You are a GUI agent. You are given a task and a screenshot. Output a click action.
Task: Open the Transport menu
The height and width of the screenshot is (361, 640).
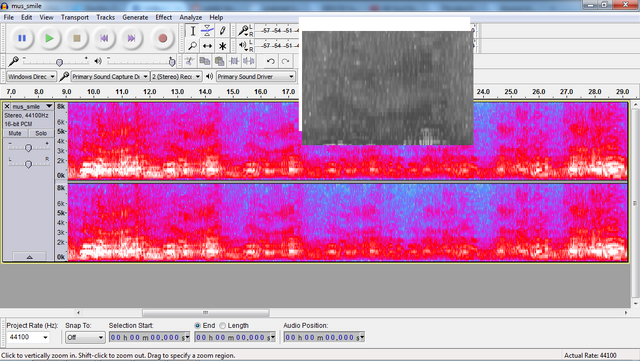point(75,17)
